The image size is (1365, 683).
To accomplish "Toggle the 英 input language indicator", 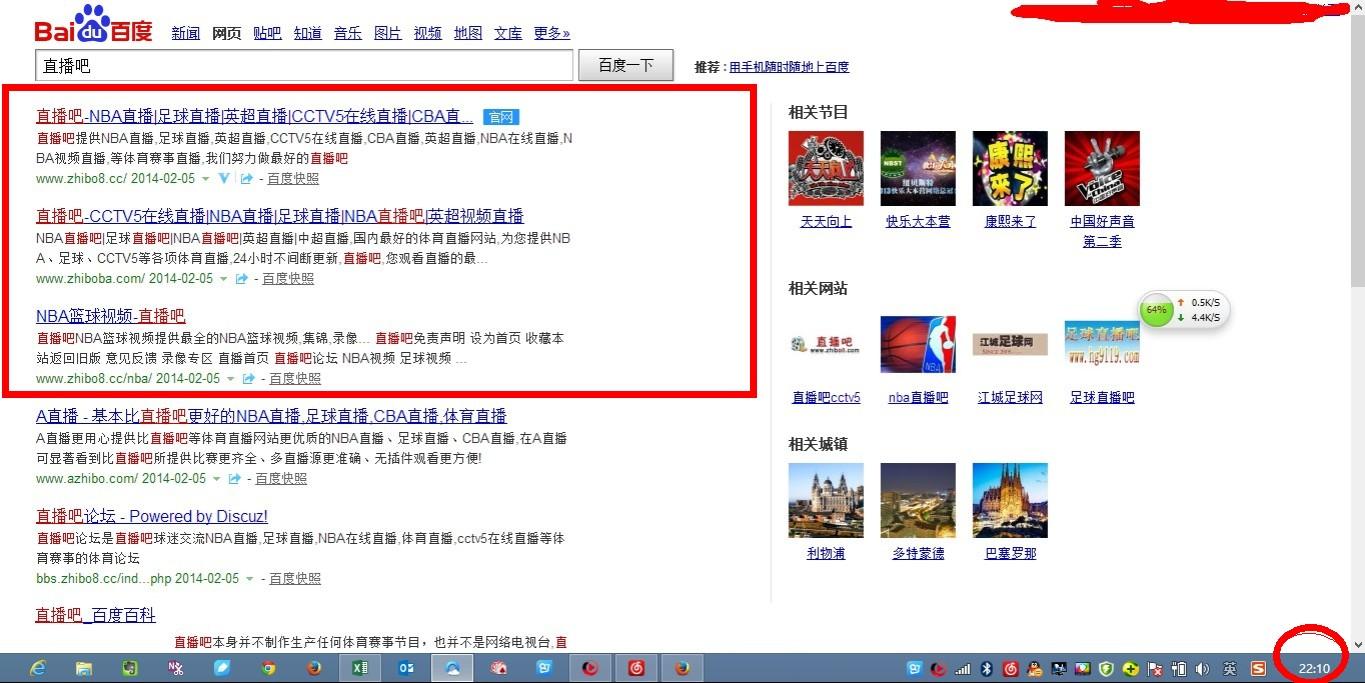I will coord(1229,669).
